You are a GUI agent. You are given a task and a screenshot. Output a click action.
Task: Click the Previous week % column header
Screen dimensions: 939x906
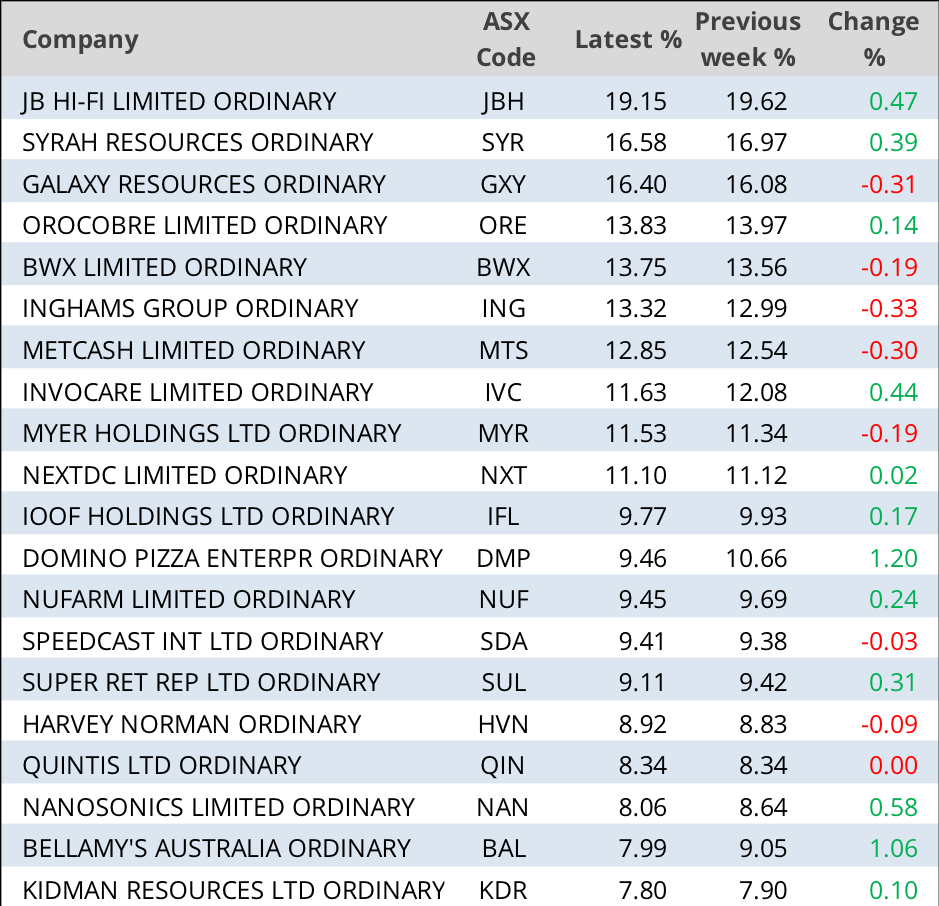click(x=748, y=40)
